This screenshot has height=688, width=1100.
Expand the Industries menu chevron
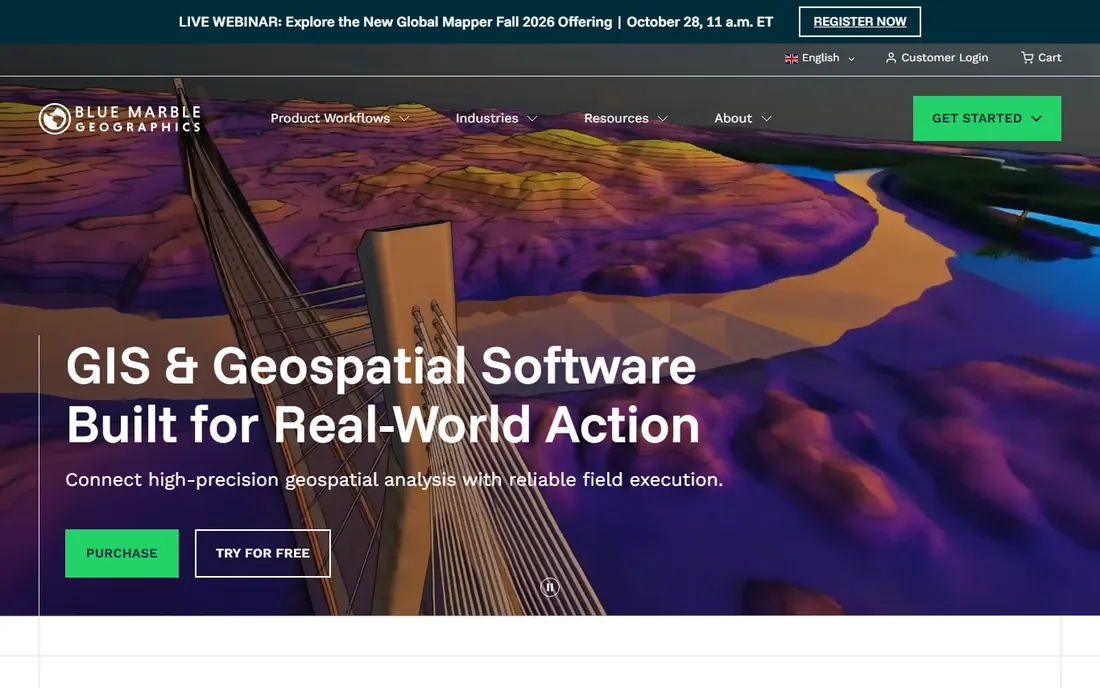(x=532, y=119)
